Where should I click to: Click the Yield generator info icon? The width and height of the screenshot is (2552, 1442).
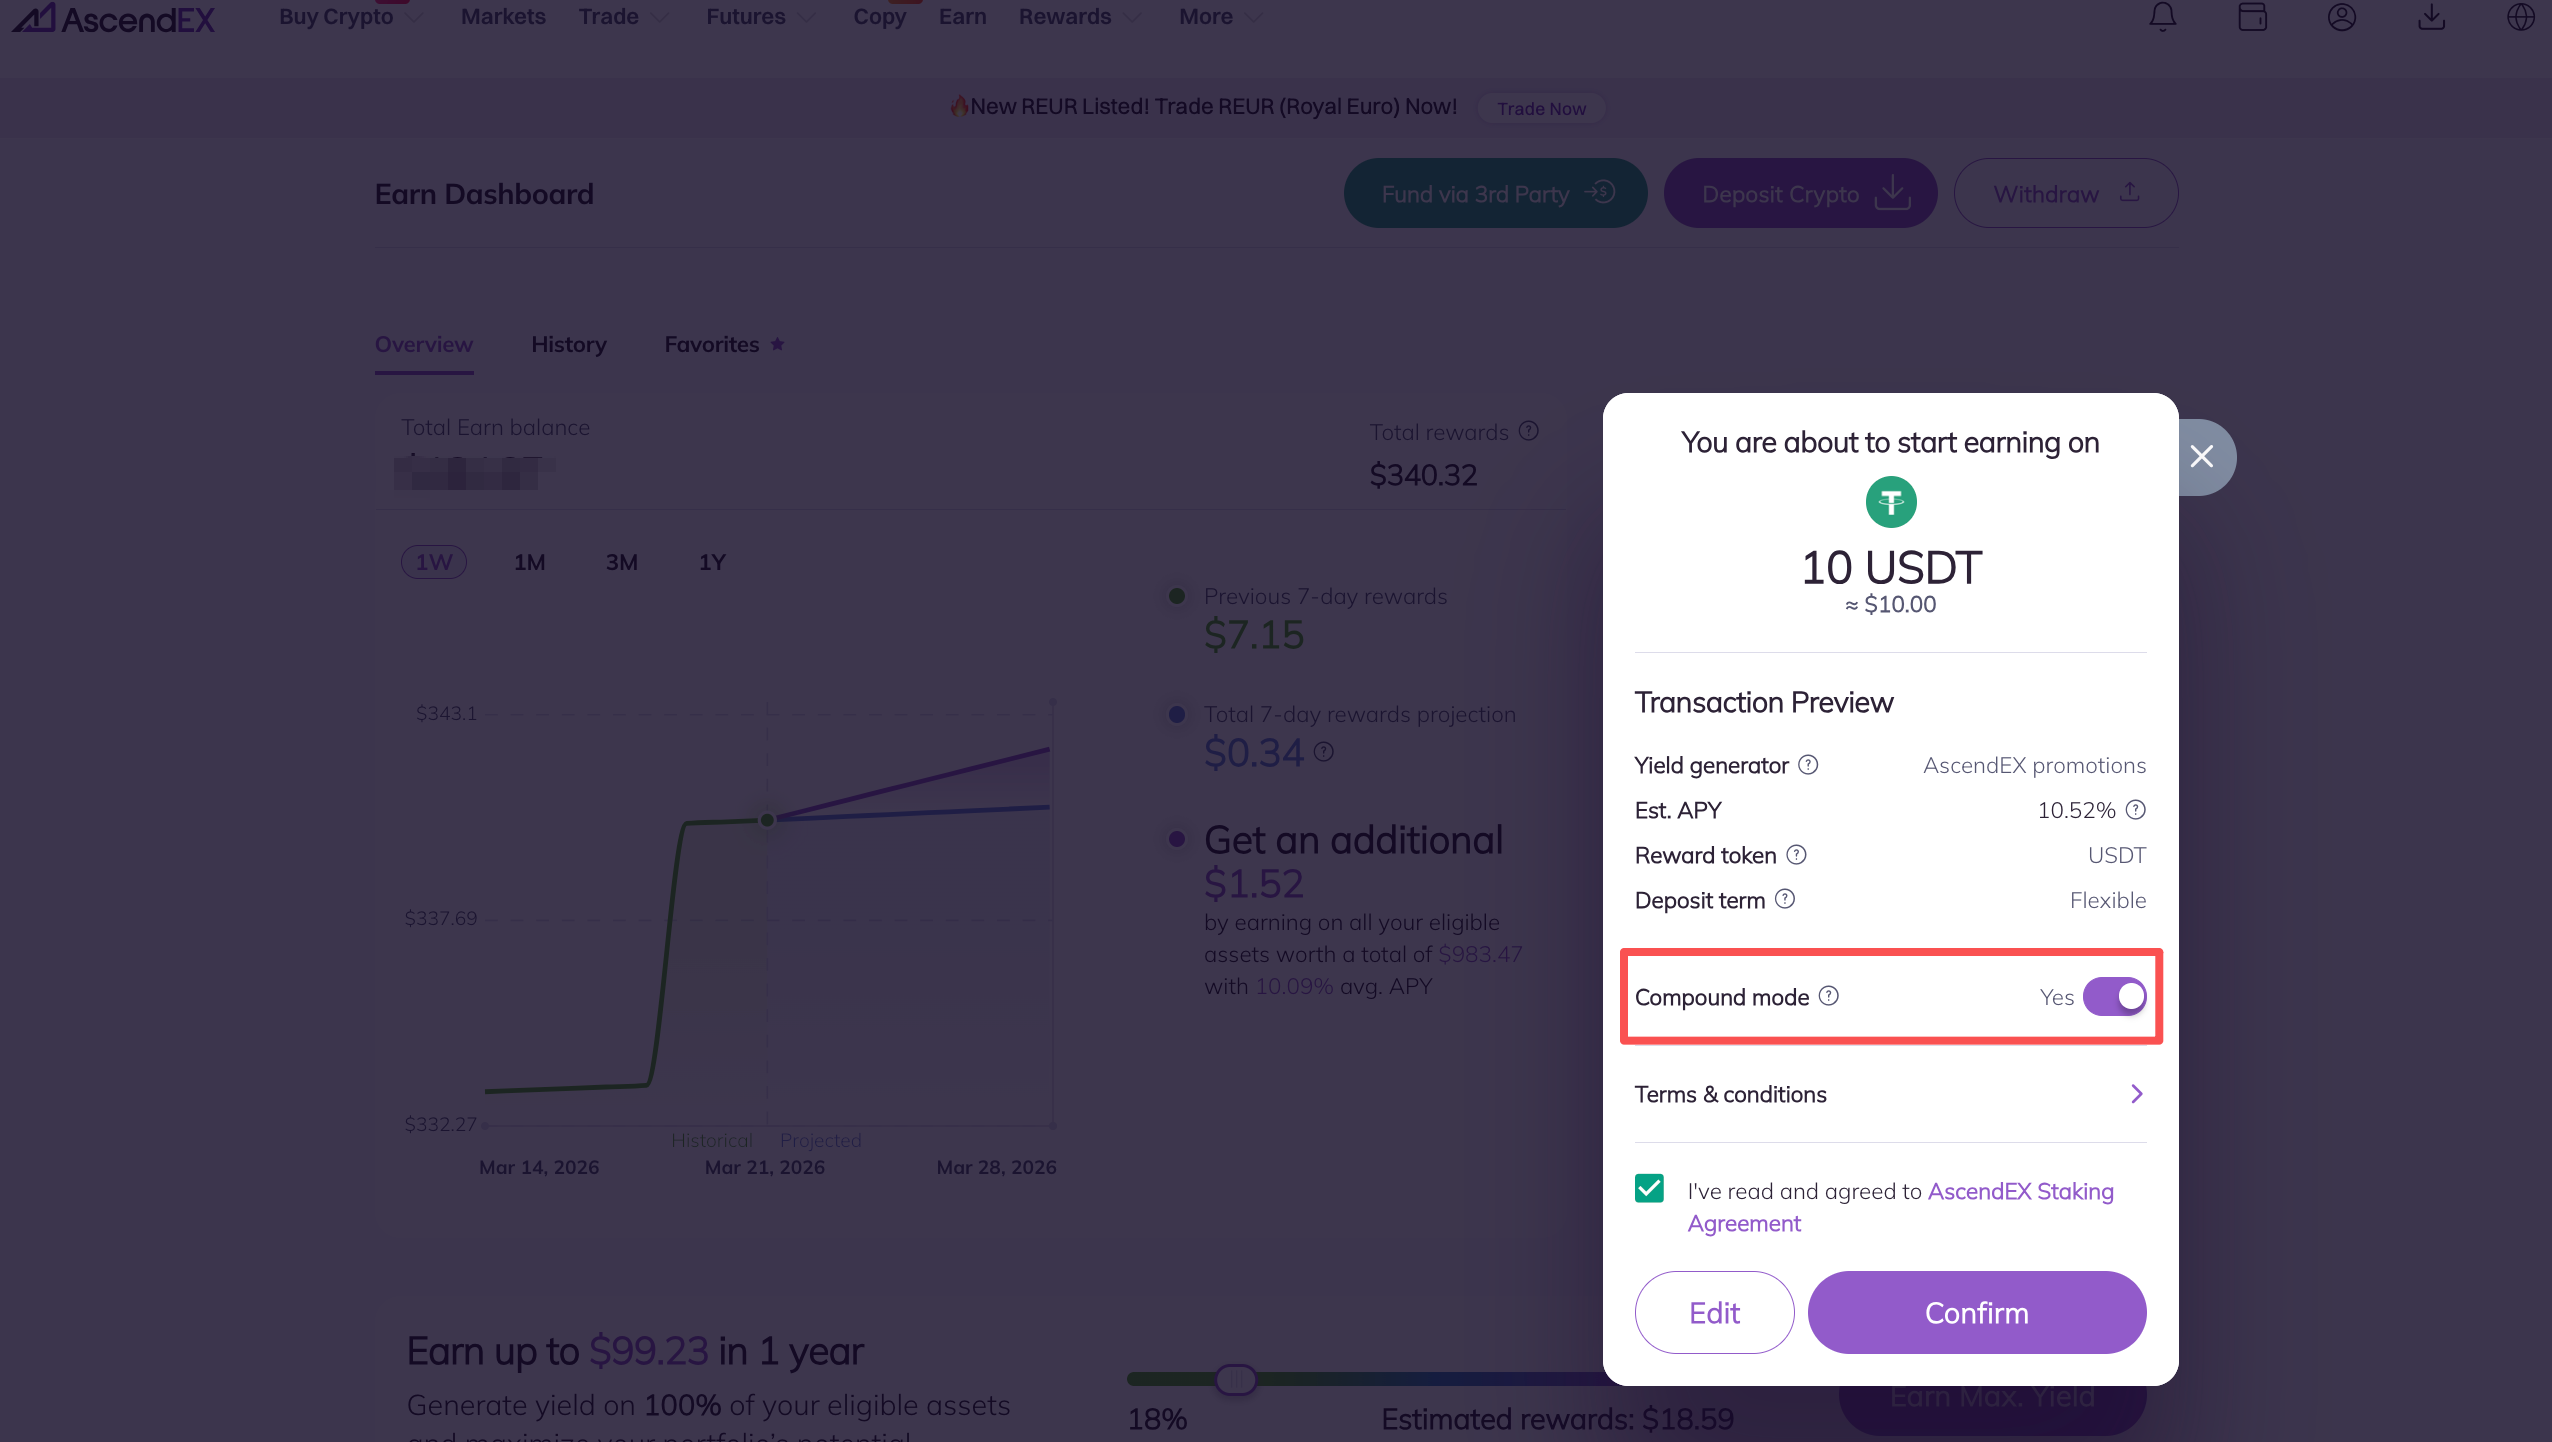[1808, 765]
